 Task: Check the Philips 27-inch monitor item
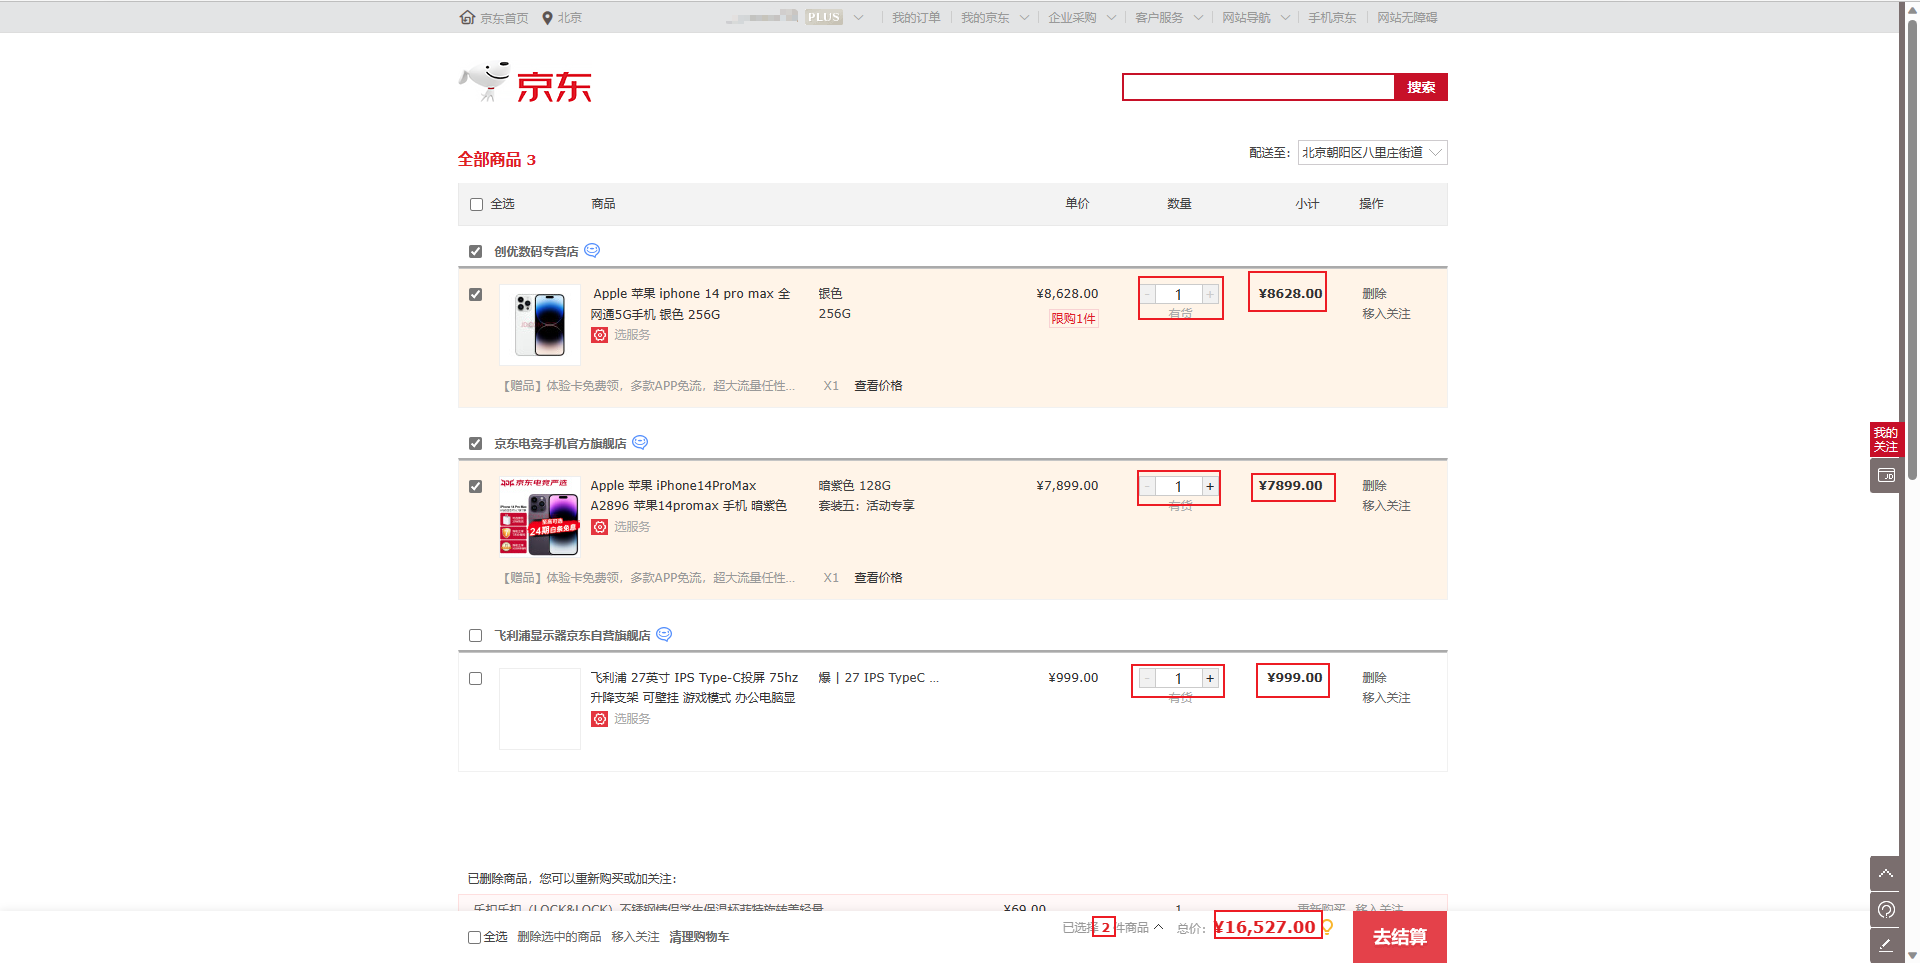point(476,678)
